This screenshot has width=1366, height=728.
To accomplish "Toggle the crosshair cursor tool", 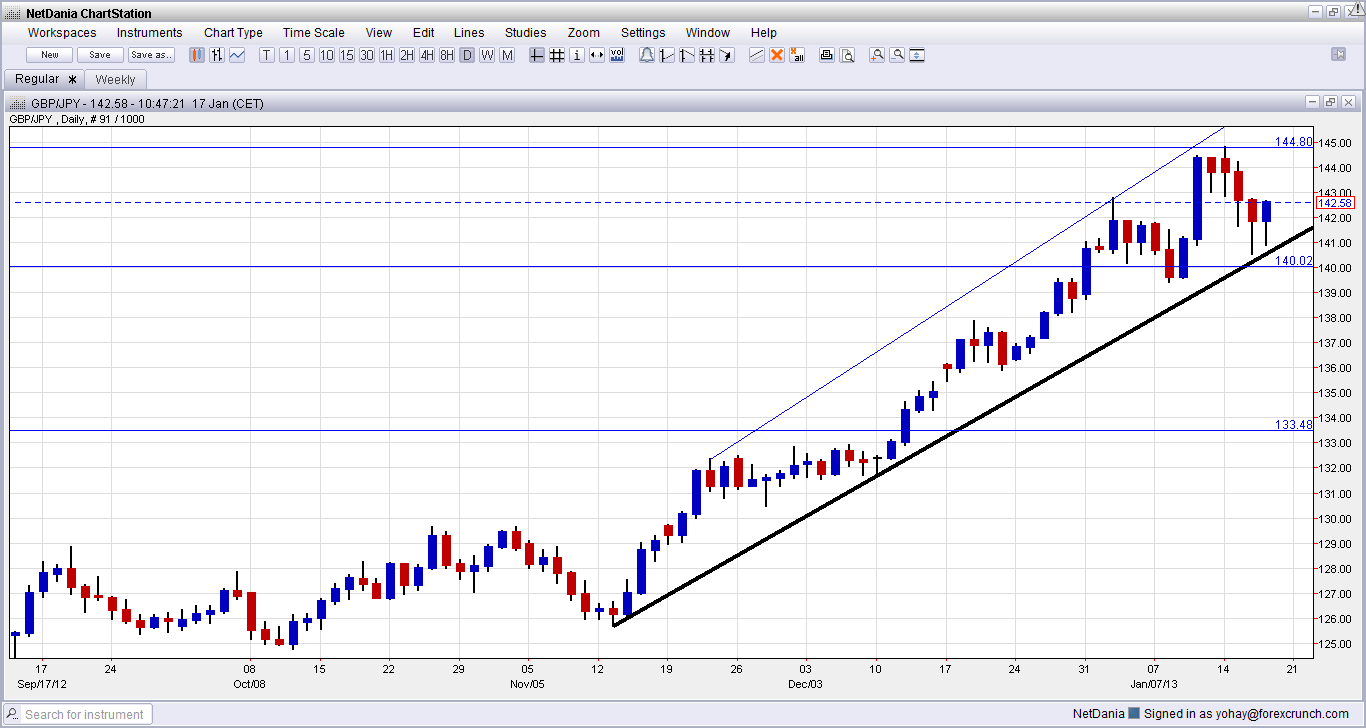I will coord(537,55).
